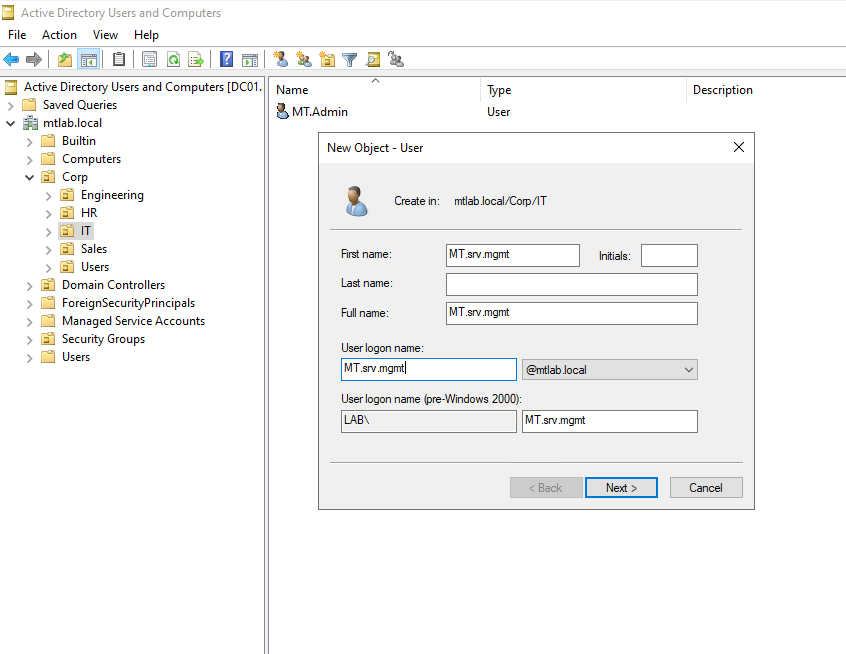The image size is (846, 654).
Task: Click the Forward arrow toolbar icon
Action: 34,59
